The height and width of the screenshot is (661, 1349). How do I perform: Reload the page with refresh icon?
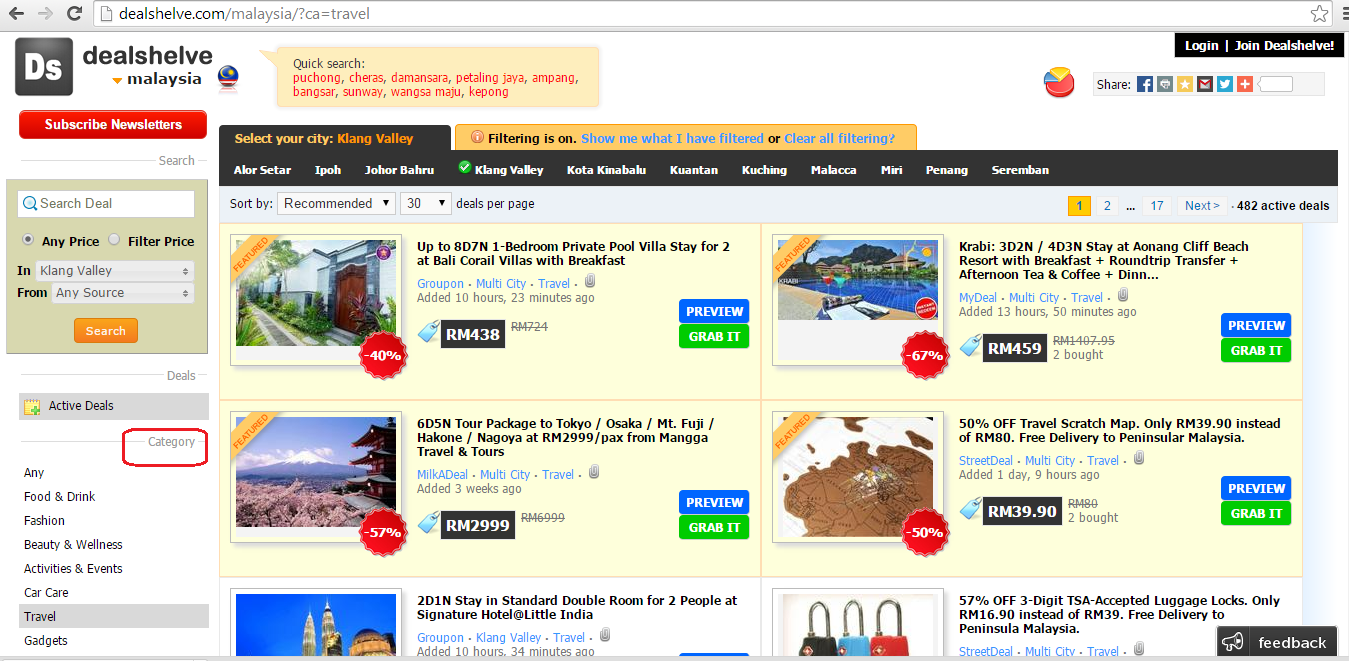click(x=74, y=14)
